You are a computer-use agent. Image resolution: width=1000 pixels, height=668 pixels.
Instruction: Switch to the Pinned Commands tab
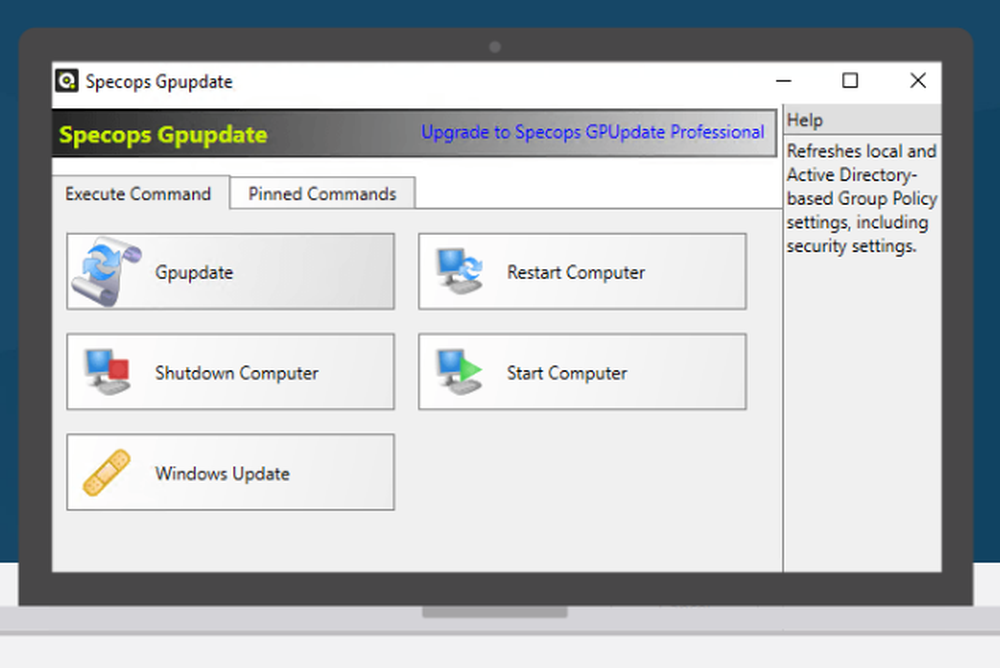point(321,194)
